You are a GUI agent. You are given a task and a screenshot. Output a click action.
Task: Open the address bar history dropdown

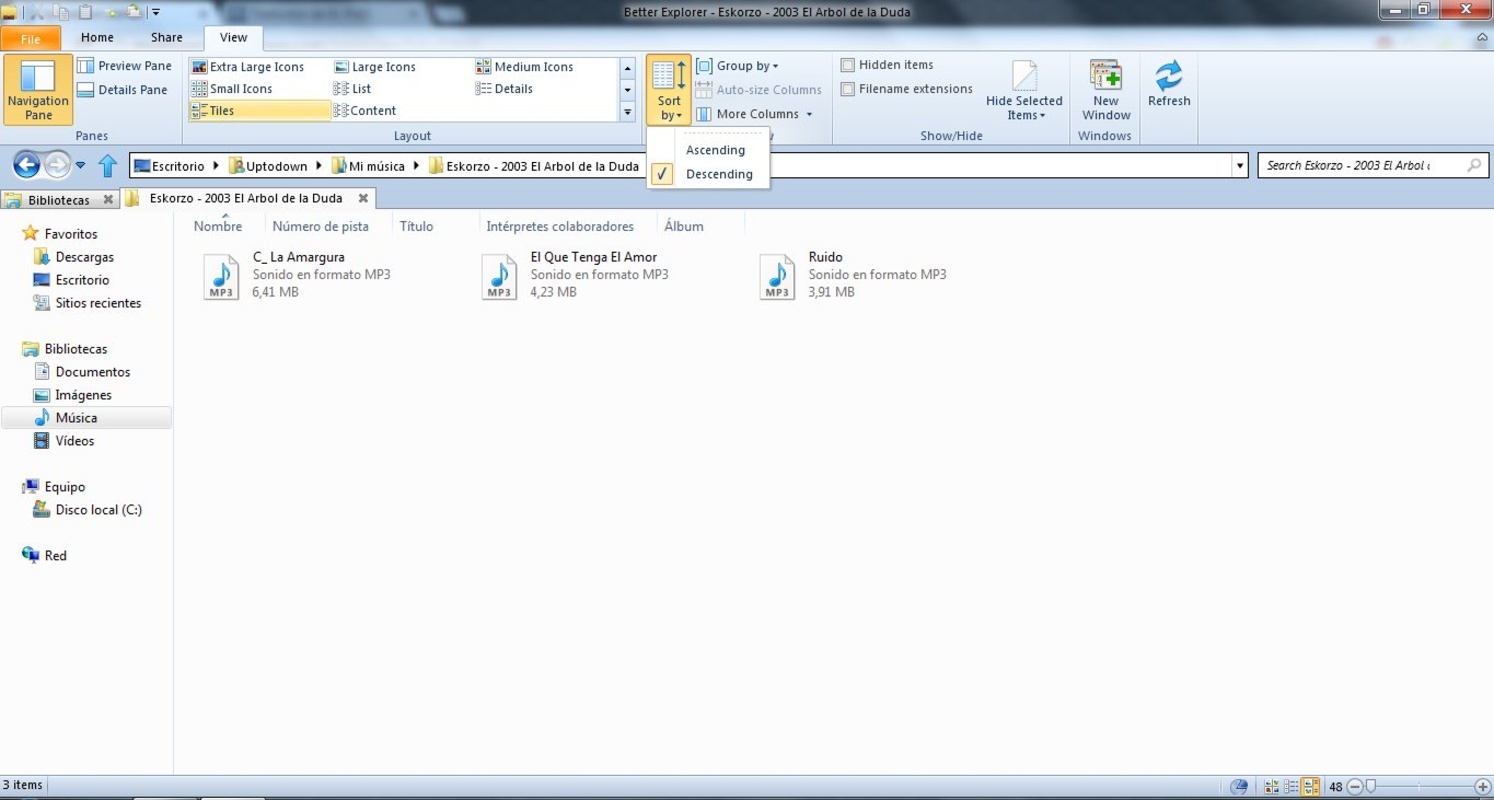[1240, 166]
